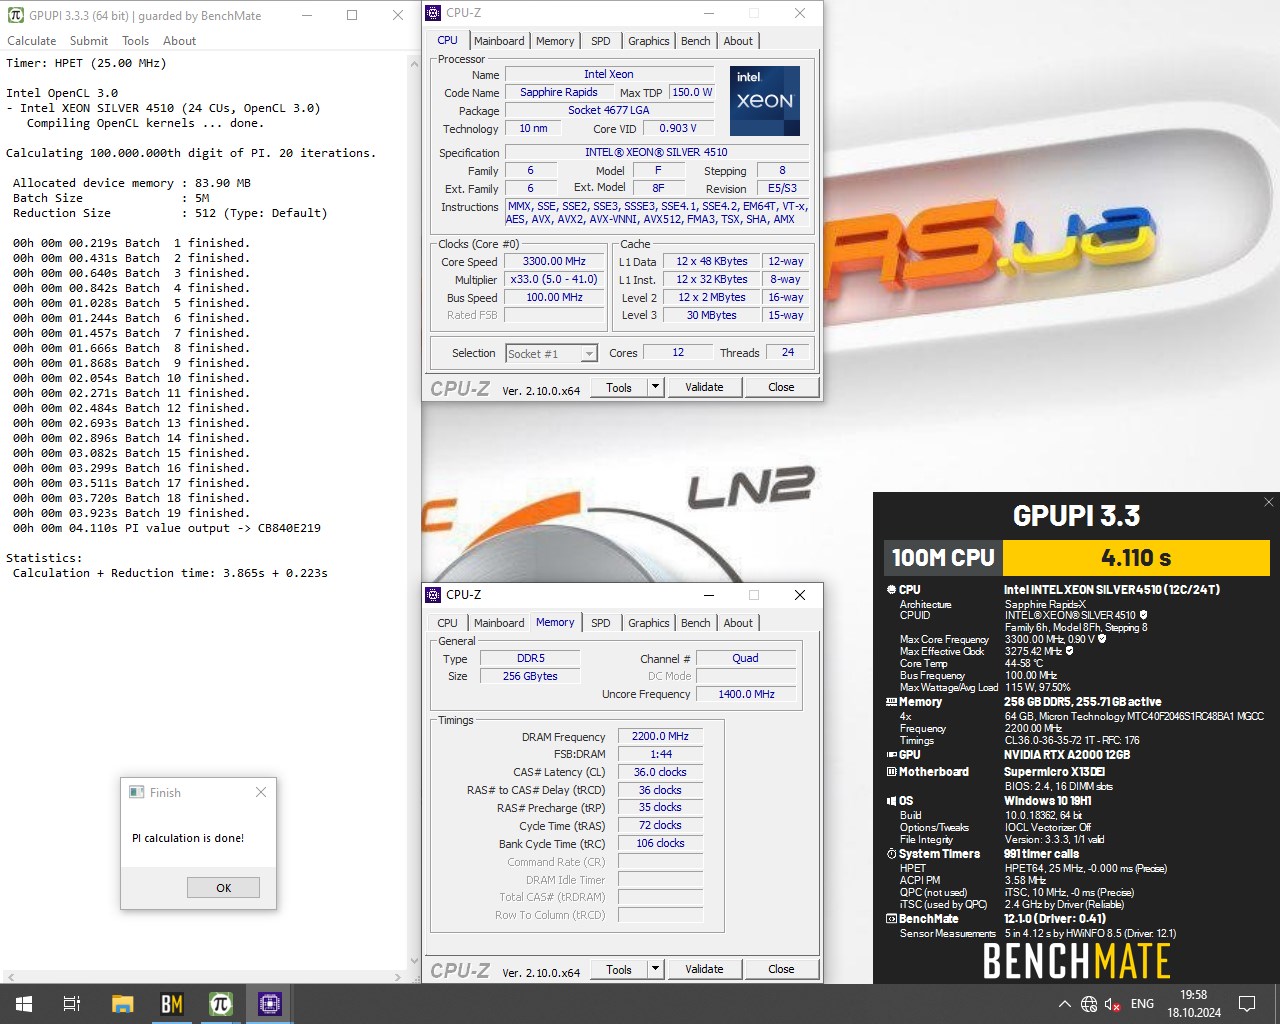Select the Graphics tab in top CPU-Z

click(648, 41)
